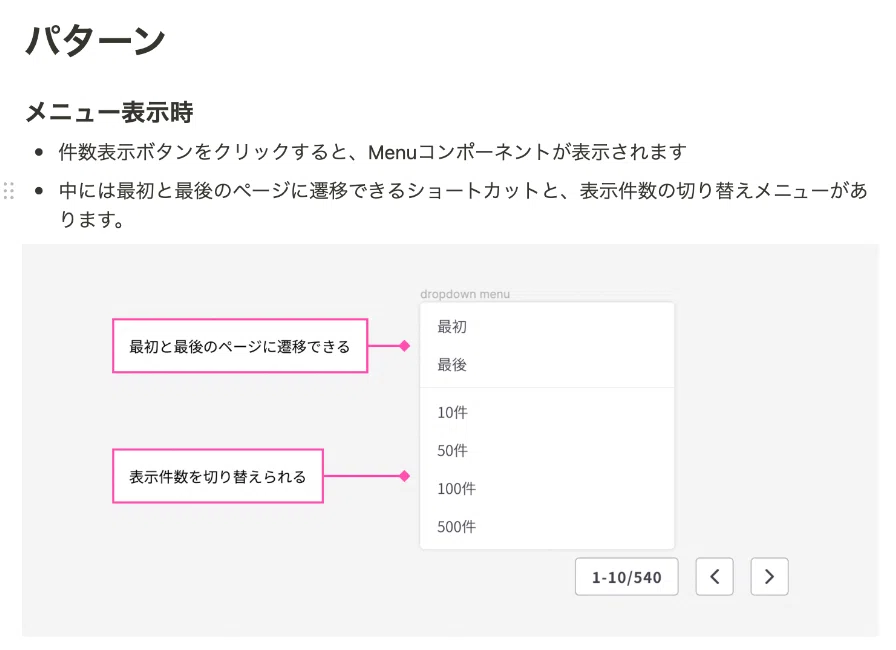Click the lower pink diamond connector marker

pyautogui.click(x=405, y=476)
